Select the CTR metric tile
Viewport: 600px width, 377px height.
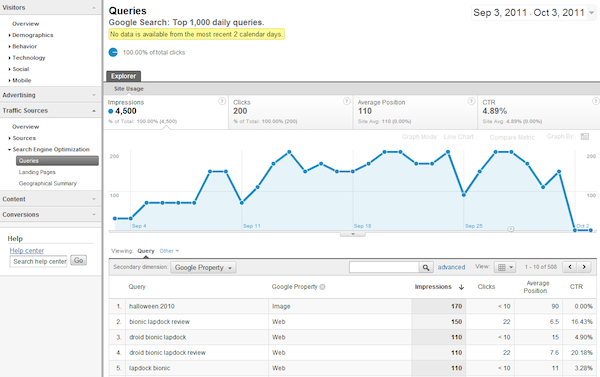tap(539, 112)
